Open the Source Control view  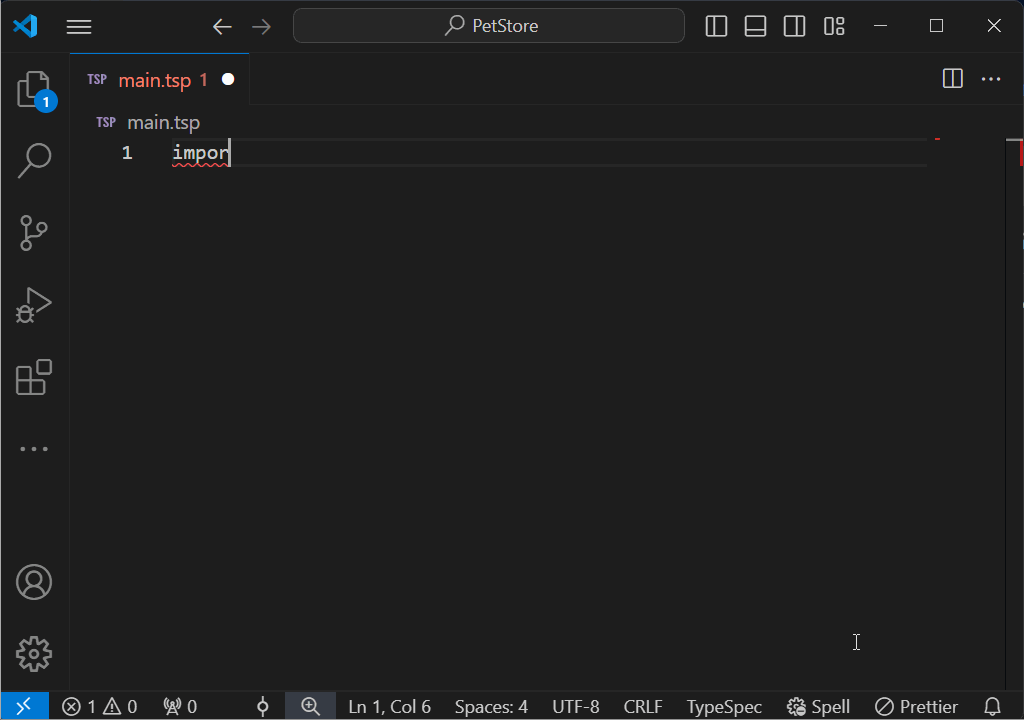(34, 233)
